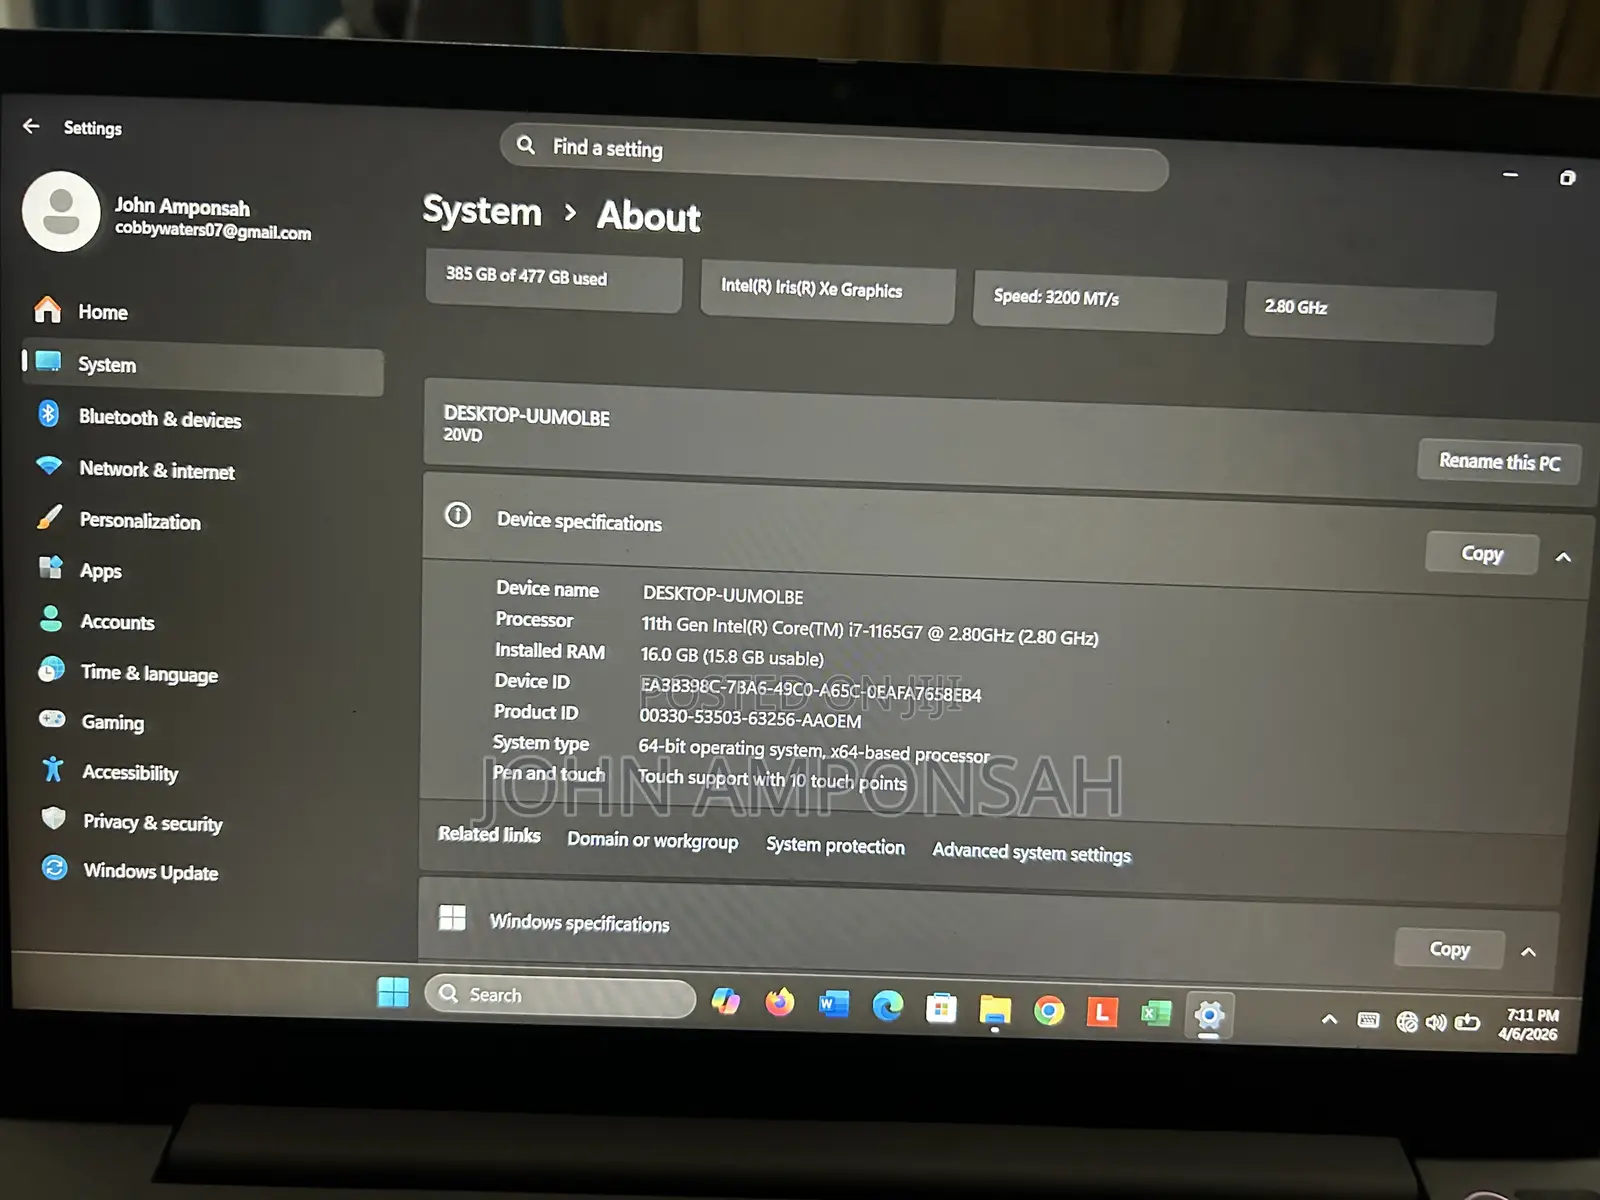Screen dimensions: 1600x1200
Task: Select the Product ID 00330-53503-63256-AAOEM
Action: tap(750, 718)
